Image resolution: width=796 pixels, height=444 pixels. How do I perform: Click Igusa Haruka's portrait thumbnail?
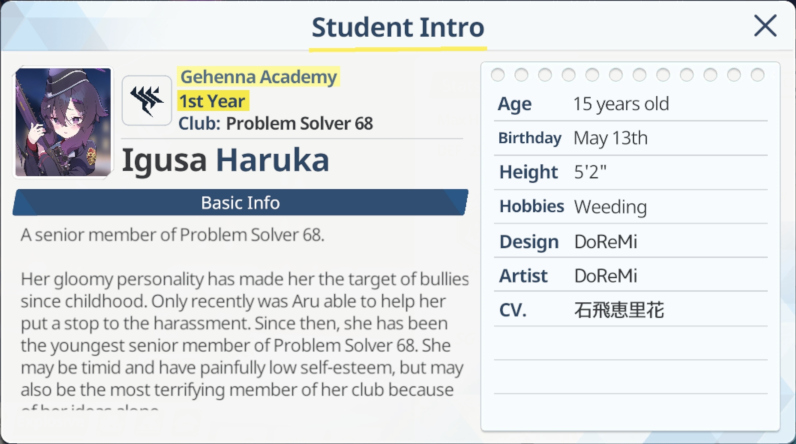(63, 122)
